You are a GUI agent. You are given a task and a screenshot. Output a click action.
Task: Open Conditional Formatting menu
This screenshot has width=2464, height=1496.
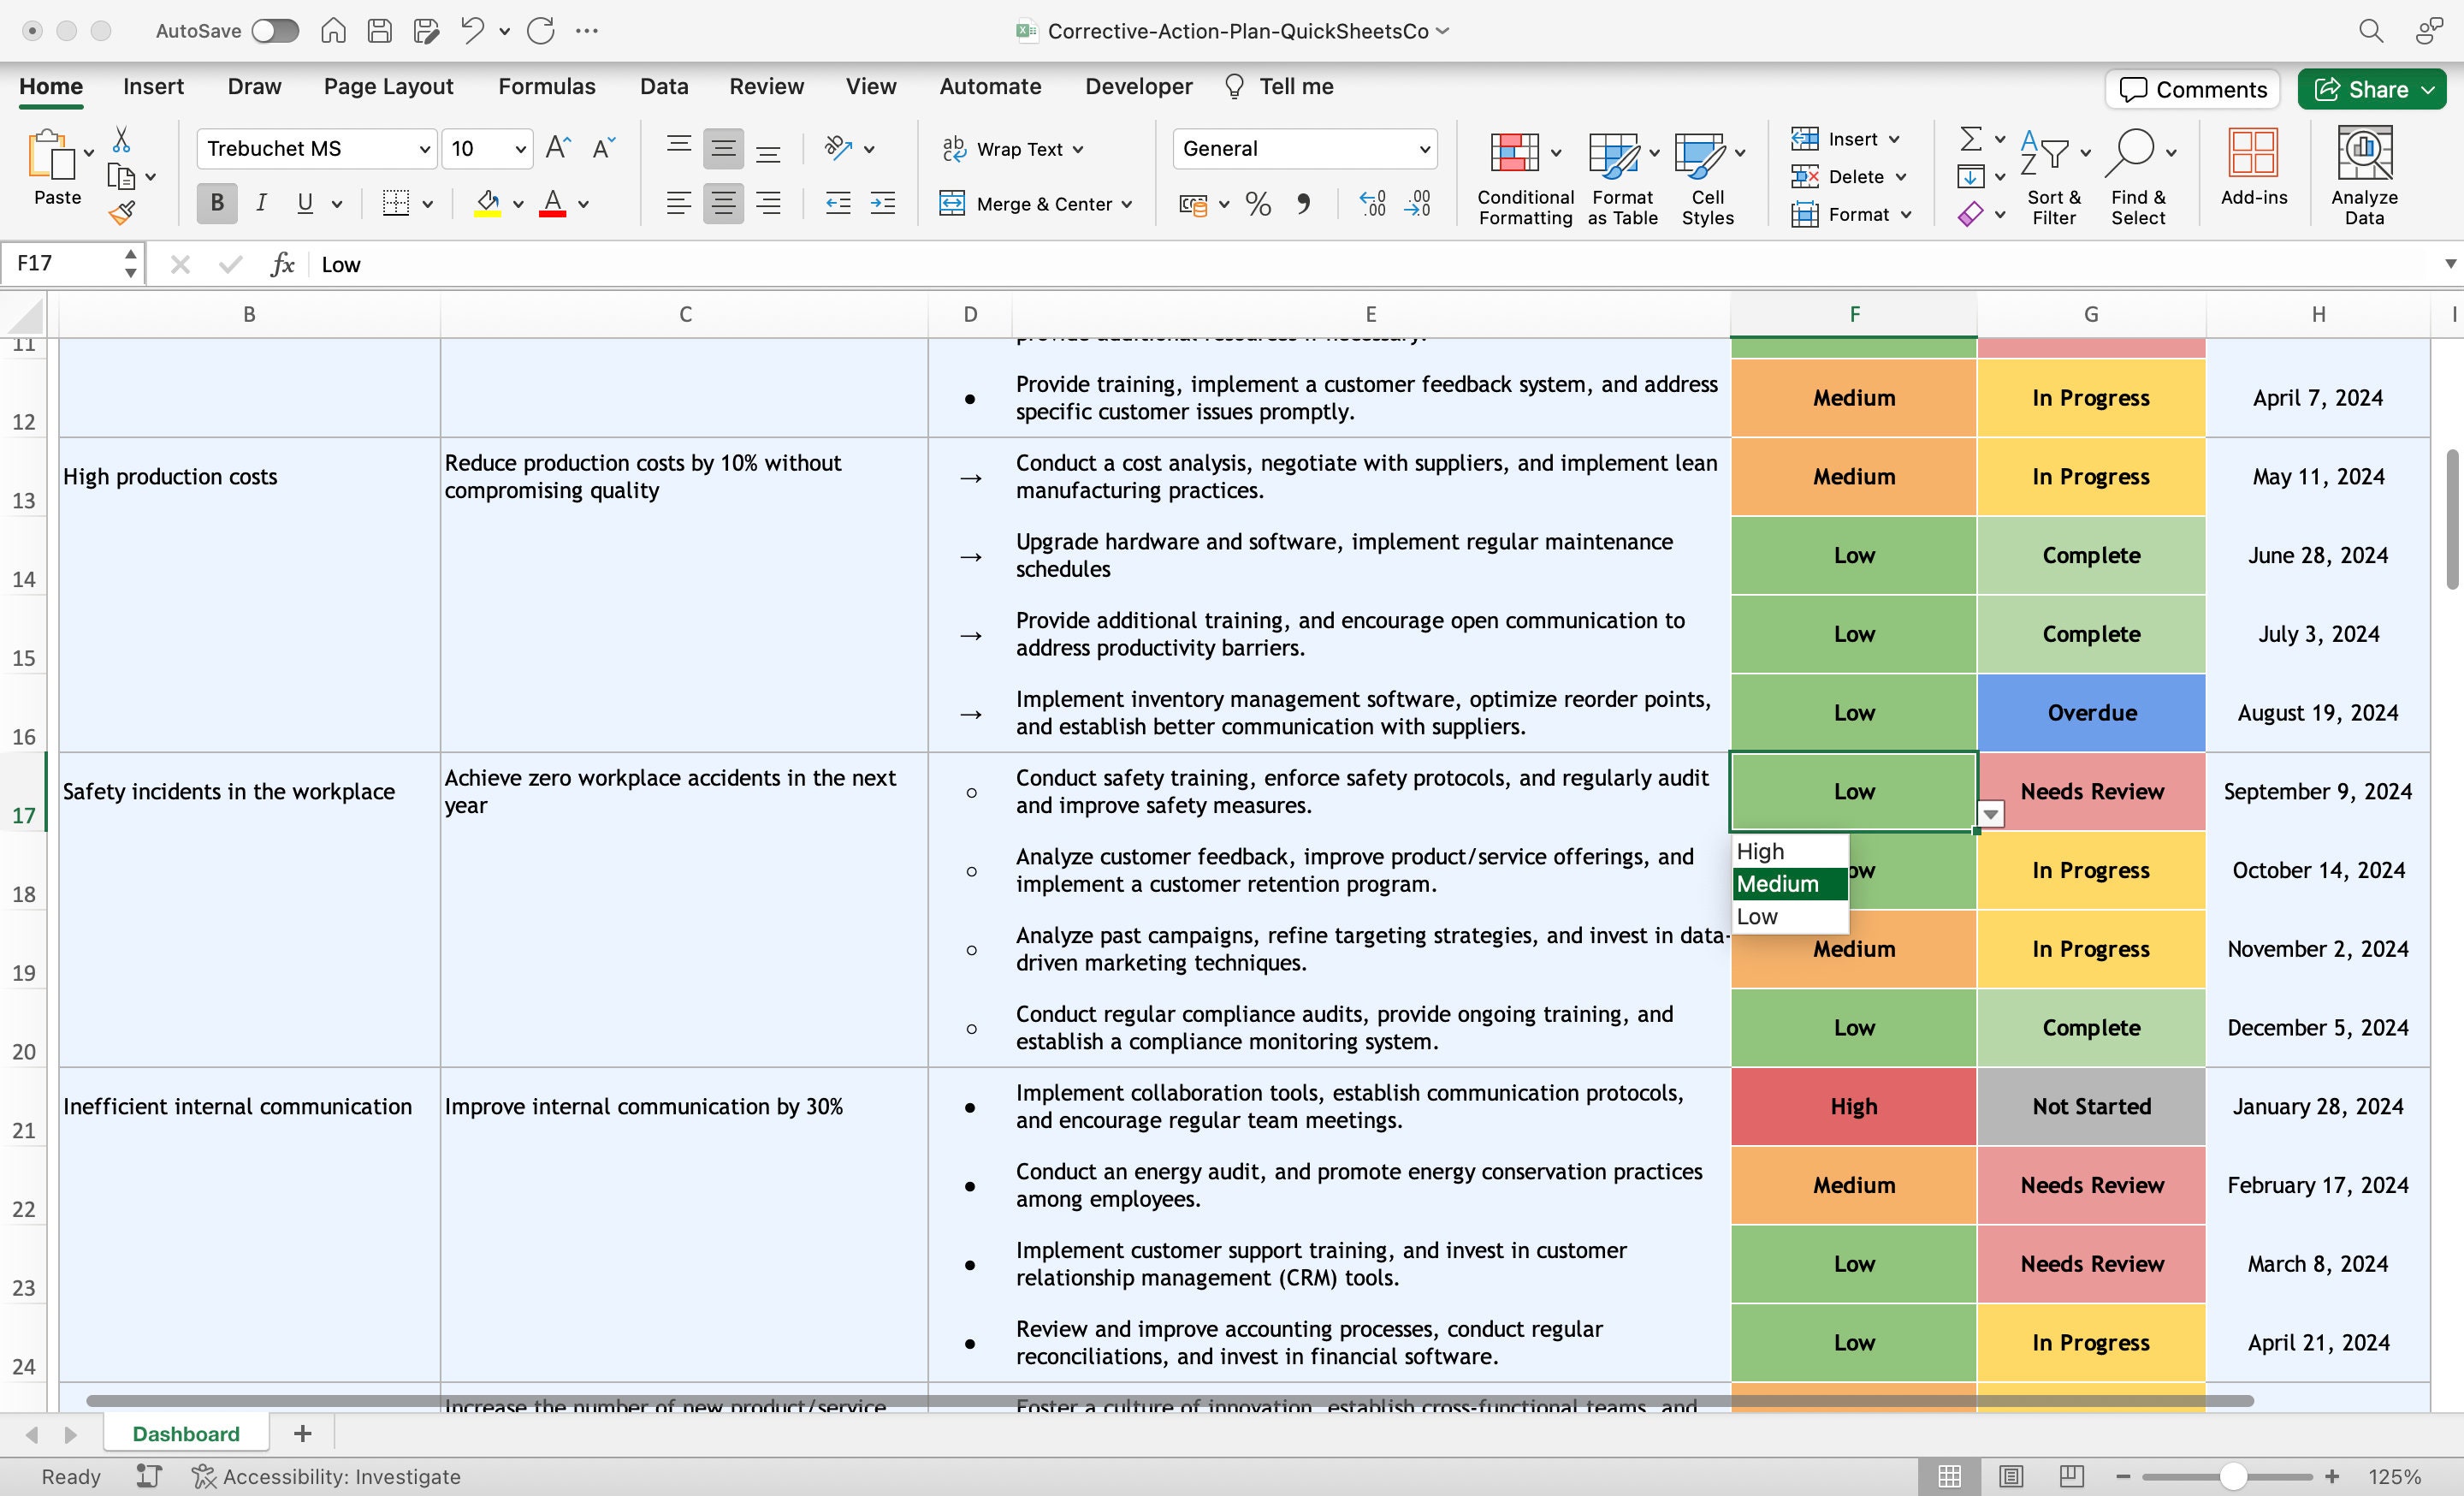coord(1525,176)
